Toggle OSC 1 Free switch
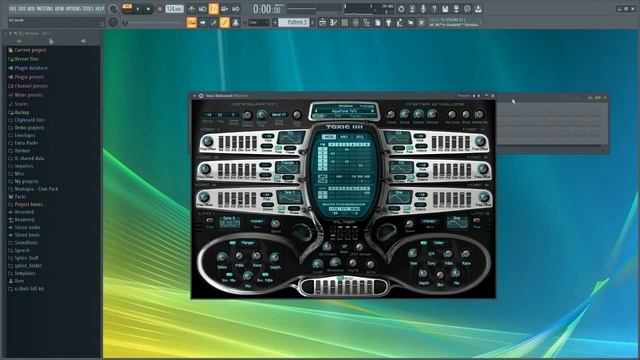The height and width of the screenshot is (360, 640). (x=278, y=148)
